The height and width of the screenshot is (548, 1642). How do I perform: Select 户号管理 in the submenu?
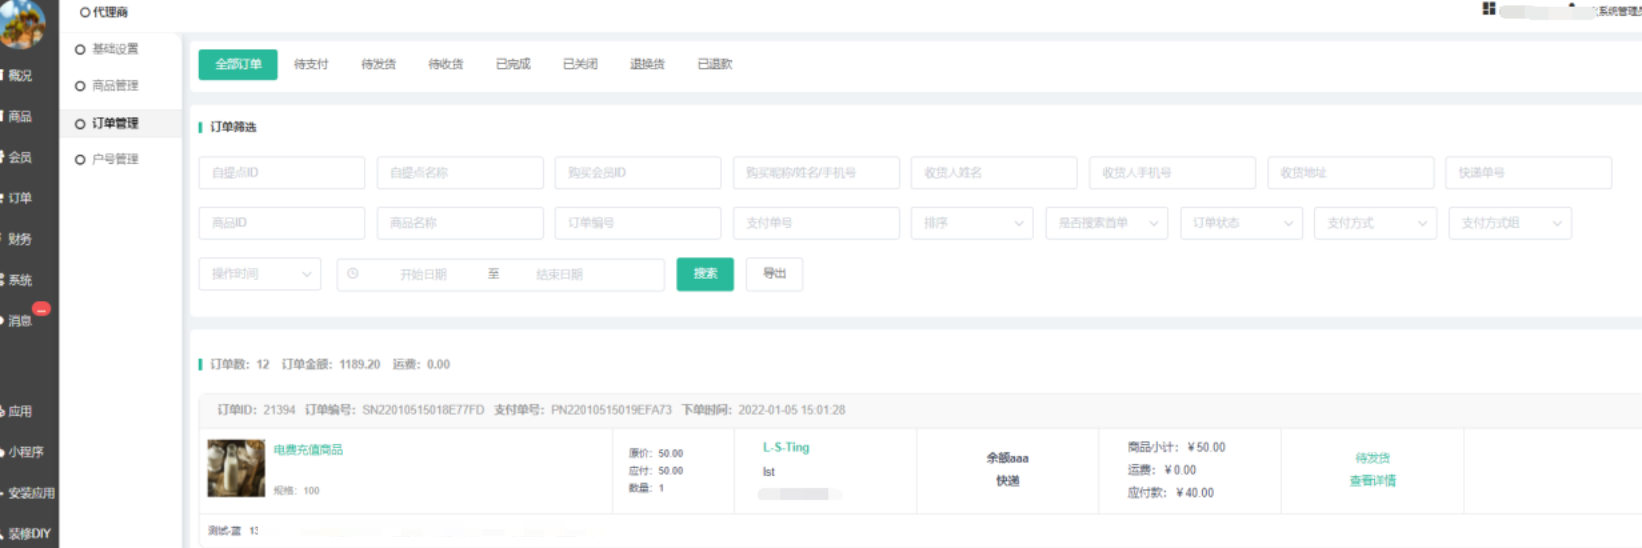(115, 159)
